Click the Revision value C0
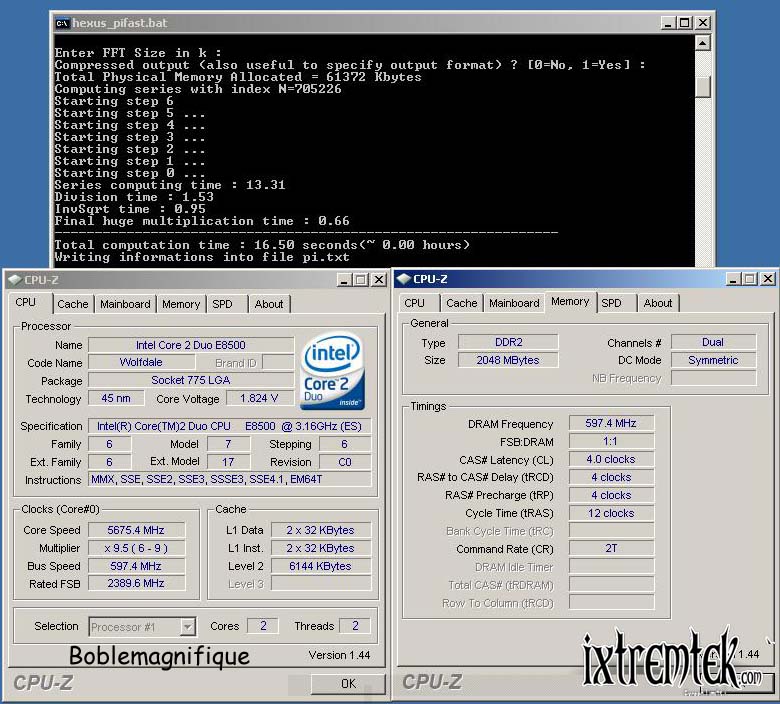Screen dimensions: 780x704 click(345, 462)
